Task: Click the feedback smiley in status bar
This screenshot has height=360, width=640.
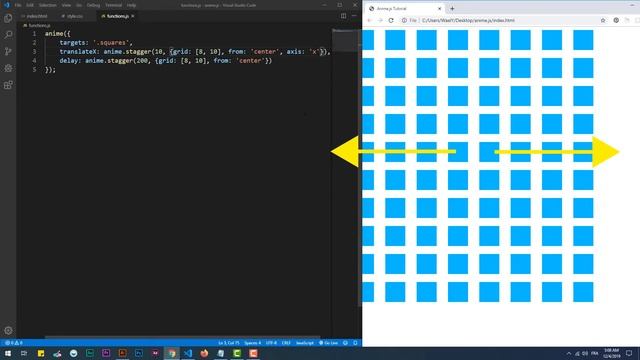Action: click(x=345, y=343)
